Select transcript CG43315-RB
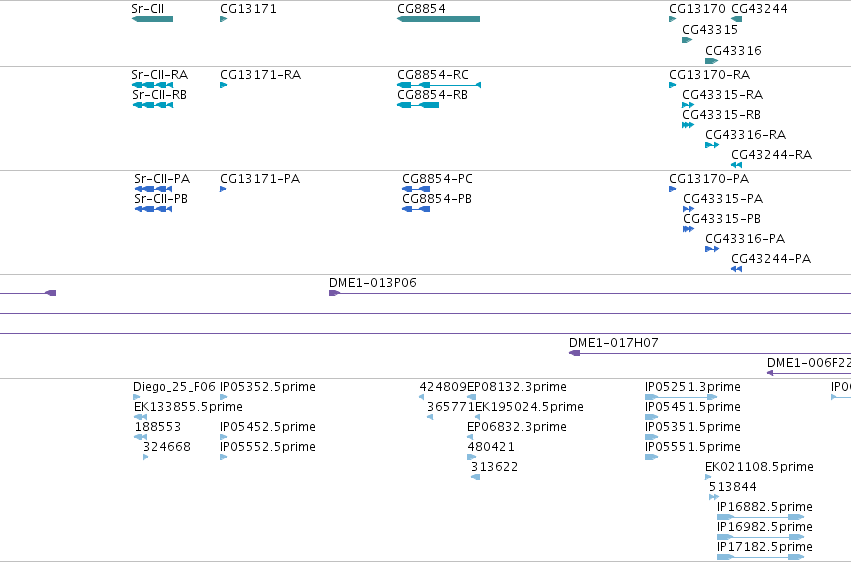The height and width of the screenshot is (562, 851). tap(688, 125)
